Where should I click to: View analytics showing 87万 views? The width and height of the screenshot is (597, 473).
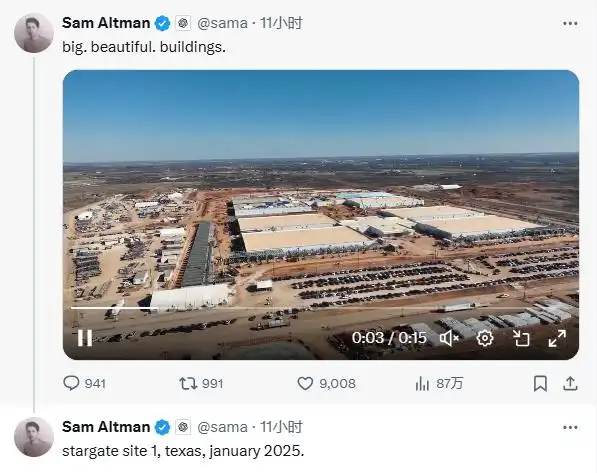439,383
